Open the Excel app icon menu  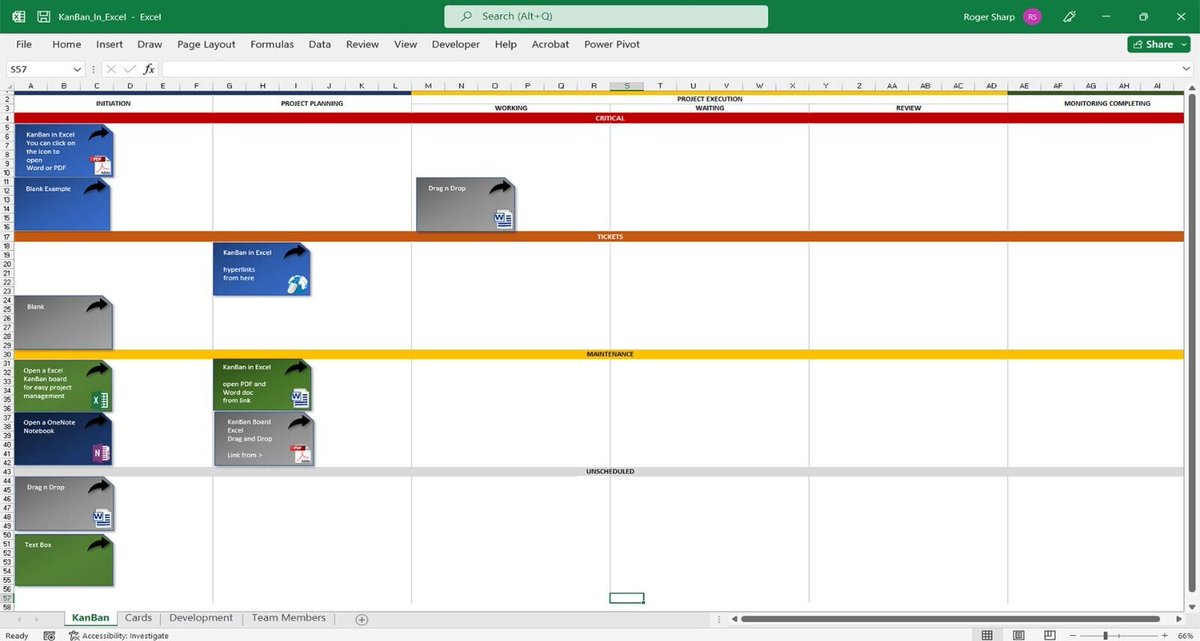click(18, 17)
